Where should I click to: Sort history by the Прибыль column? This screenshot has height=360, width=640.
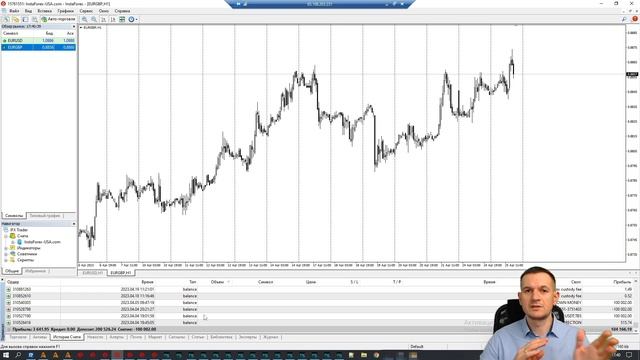(x=622, y=282)
